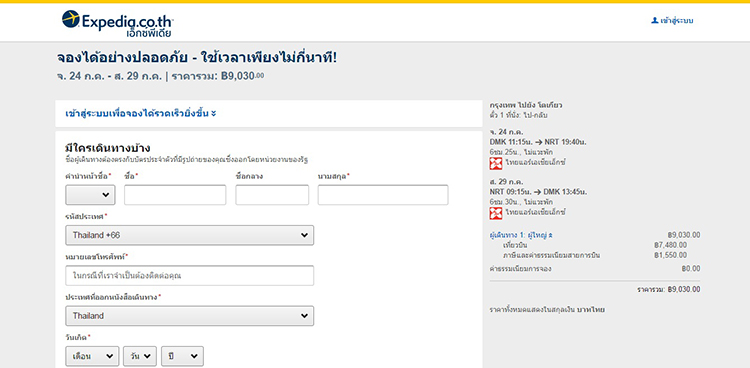
Task: Collapse ผู้เดินทาง 1: ผู้ใหญ่ price breakdown
Action: (521, 235)
